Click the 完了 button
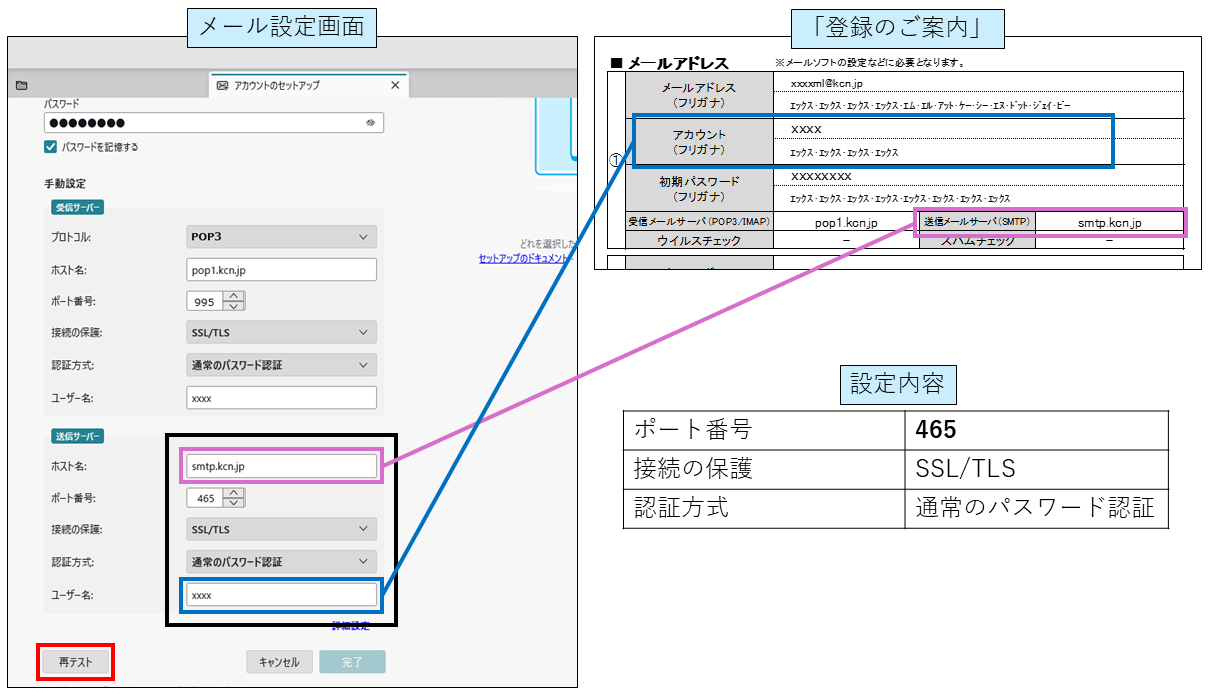 [x=352, y=661]
